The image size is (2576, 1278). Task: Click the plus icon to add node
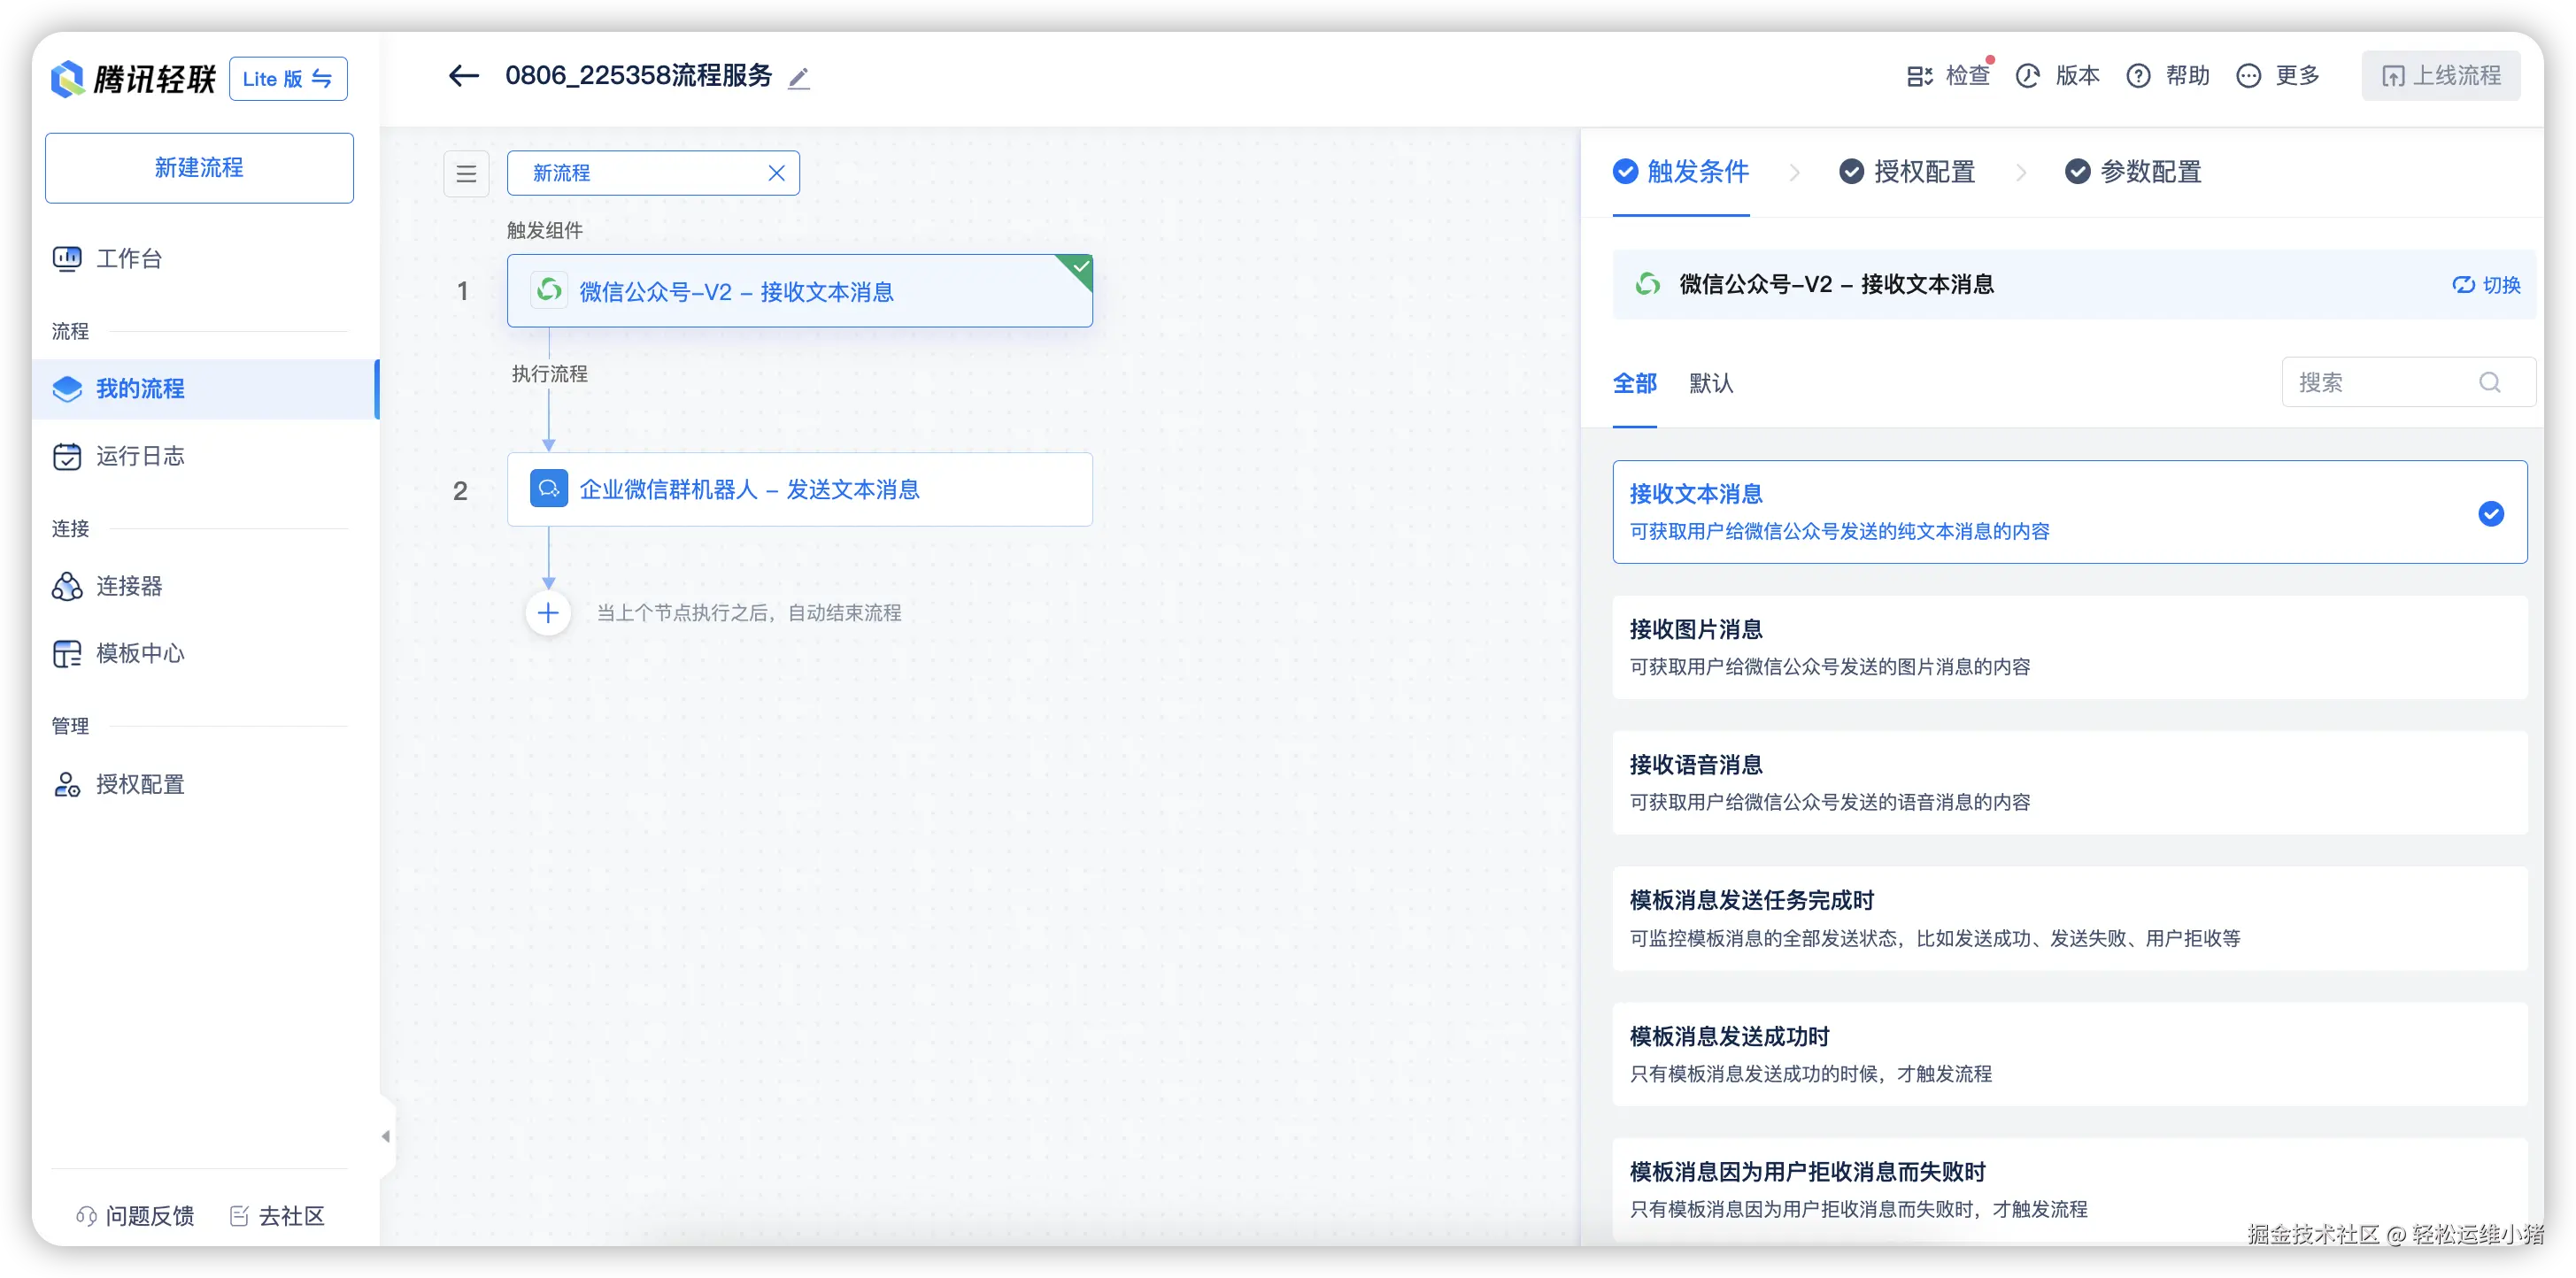point(548,613)
